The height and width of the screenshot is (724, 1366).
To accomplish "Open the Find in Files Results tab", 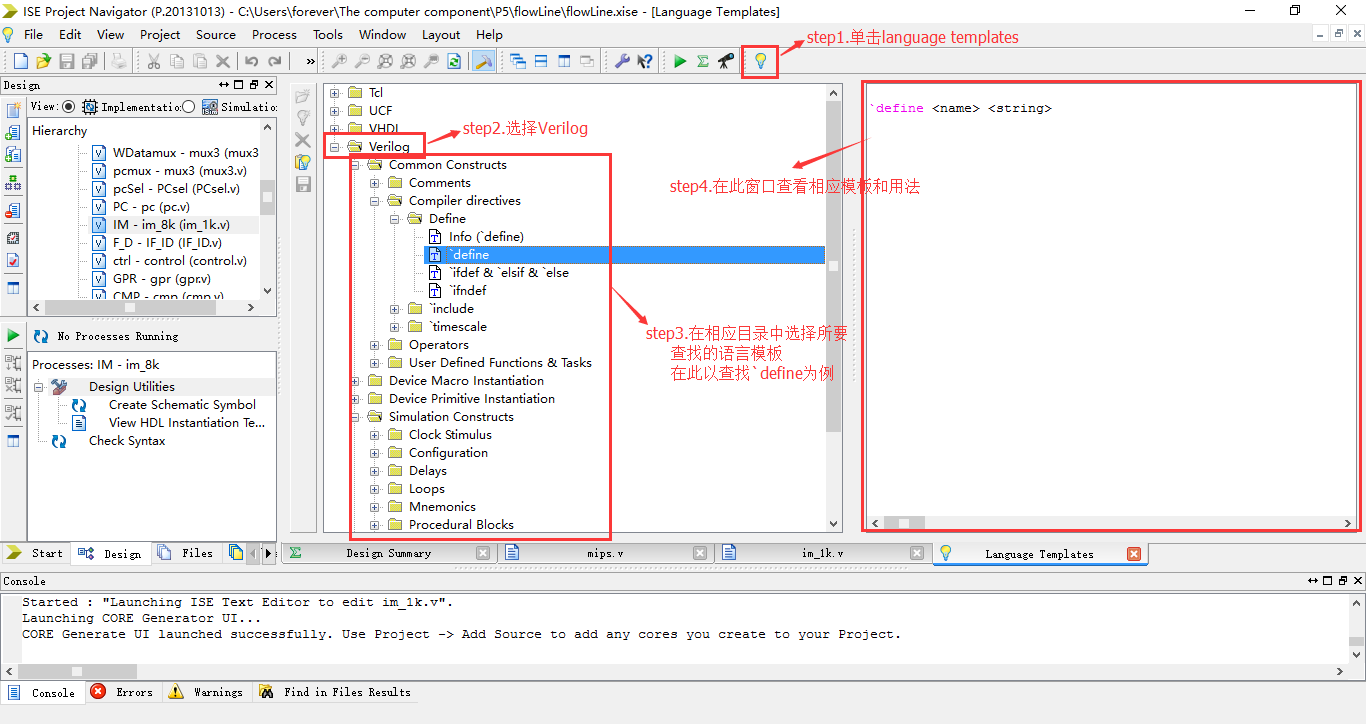I will coord(335,692).
